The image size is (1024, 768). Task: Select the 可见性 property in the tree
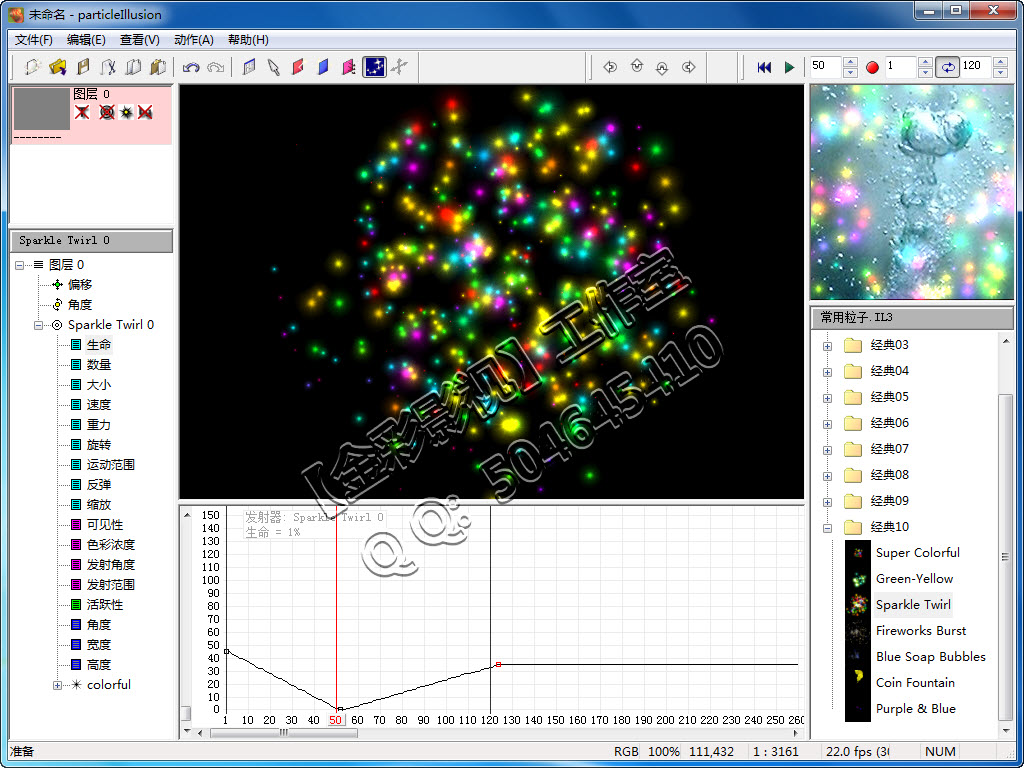pyautogui.click(x=105, y=525)
